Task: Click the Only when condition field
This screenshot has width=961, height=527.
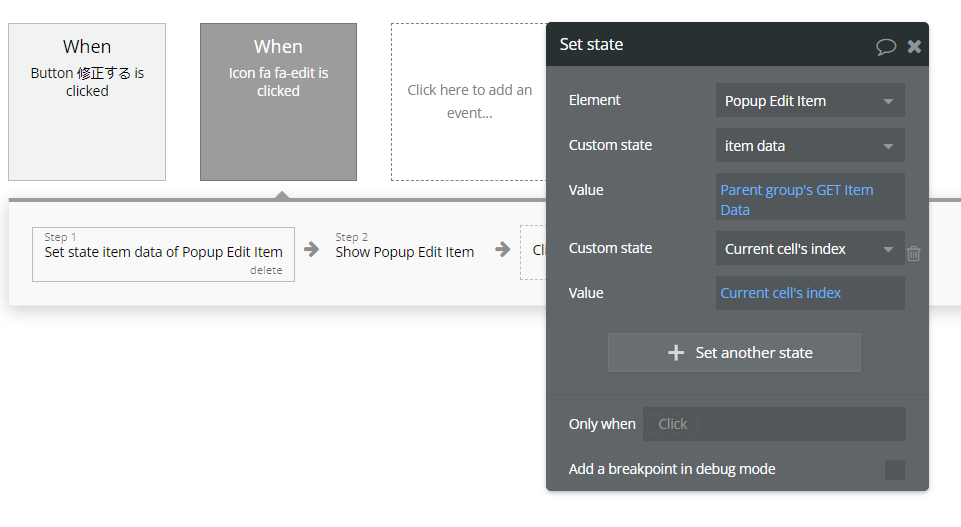Action: coord(774,424)
